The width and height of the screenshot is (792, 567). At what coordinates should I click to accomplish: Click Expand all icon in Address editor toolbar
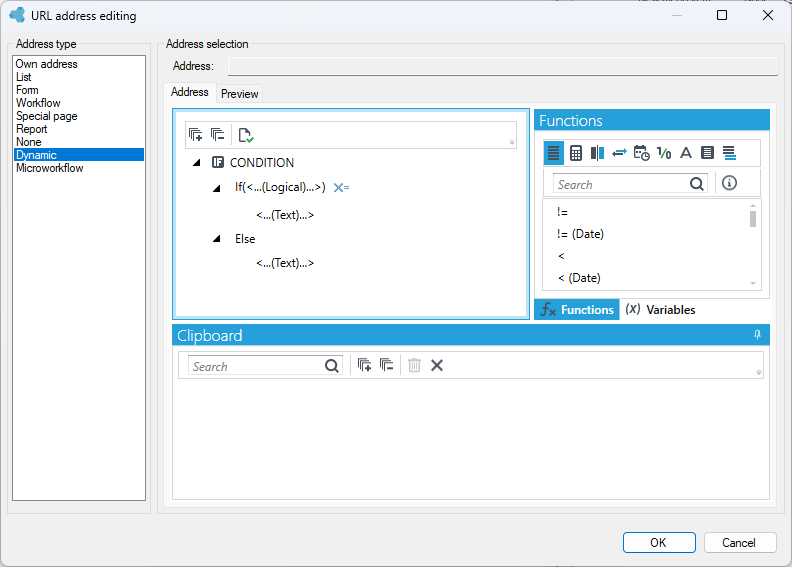(195, 135)
